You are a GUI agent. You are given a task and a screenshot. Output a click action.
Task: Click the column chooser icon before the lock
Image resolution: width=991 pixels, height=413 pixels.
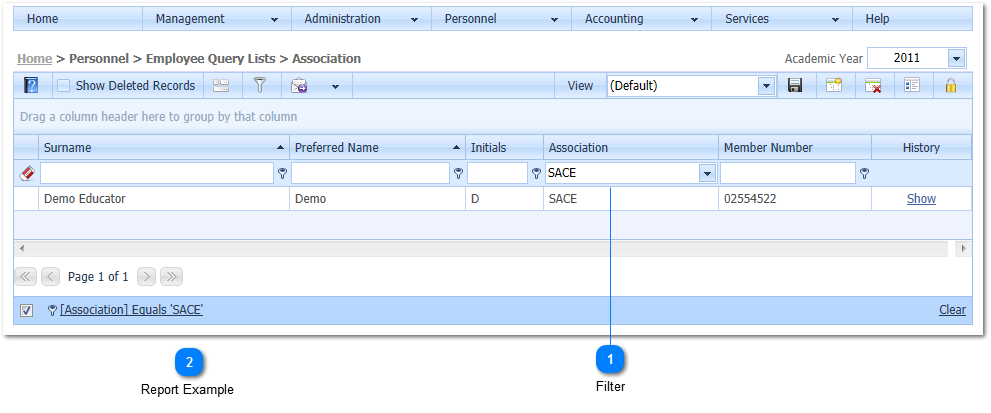[911, 86]
